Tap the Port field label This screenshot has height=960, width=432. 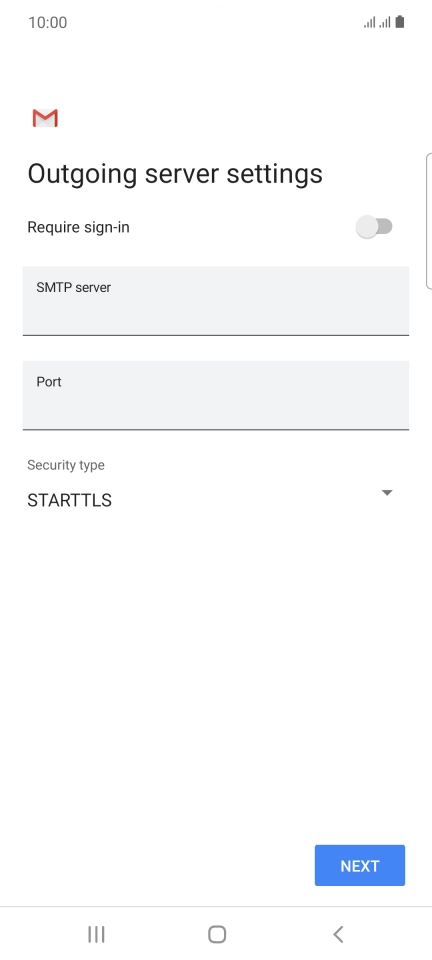[x=49, y=382]
